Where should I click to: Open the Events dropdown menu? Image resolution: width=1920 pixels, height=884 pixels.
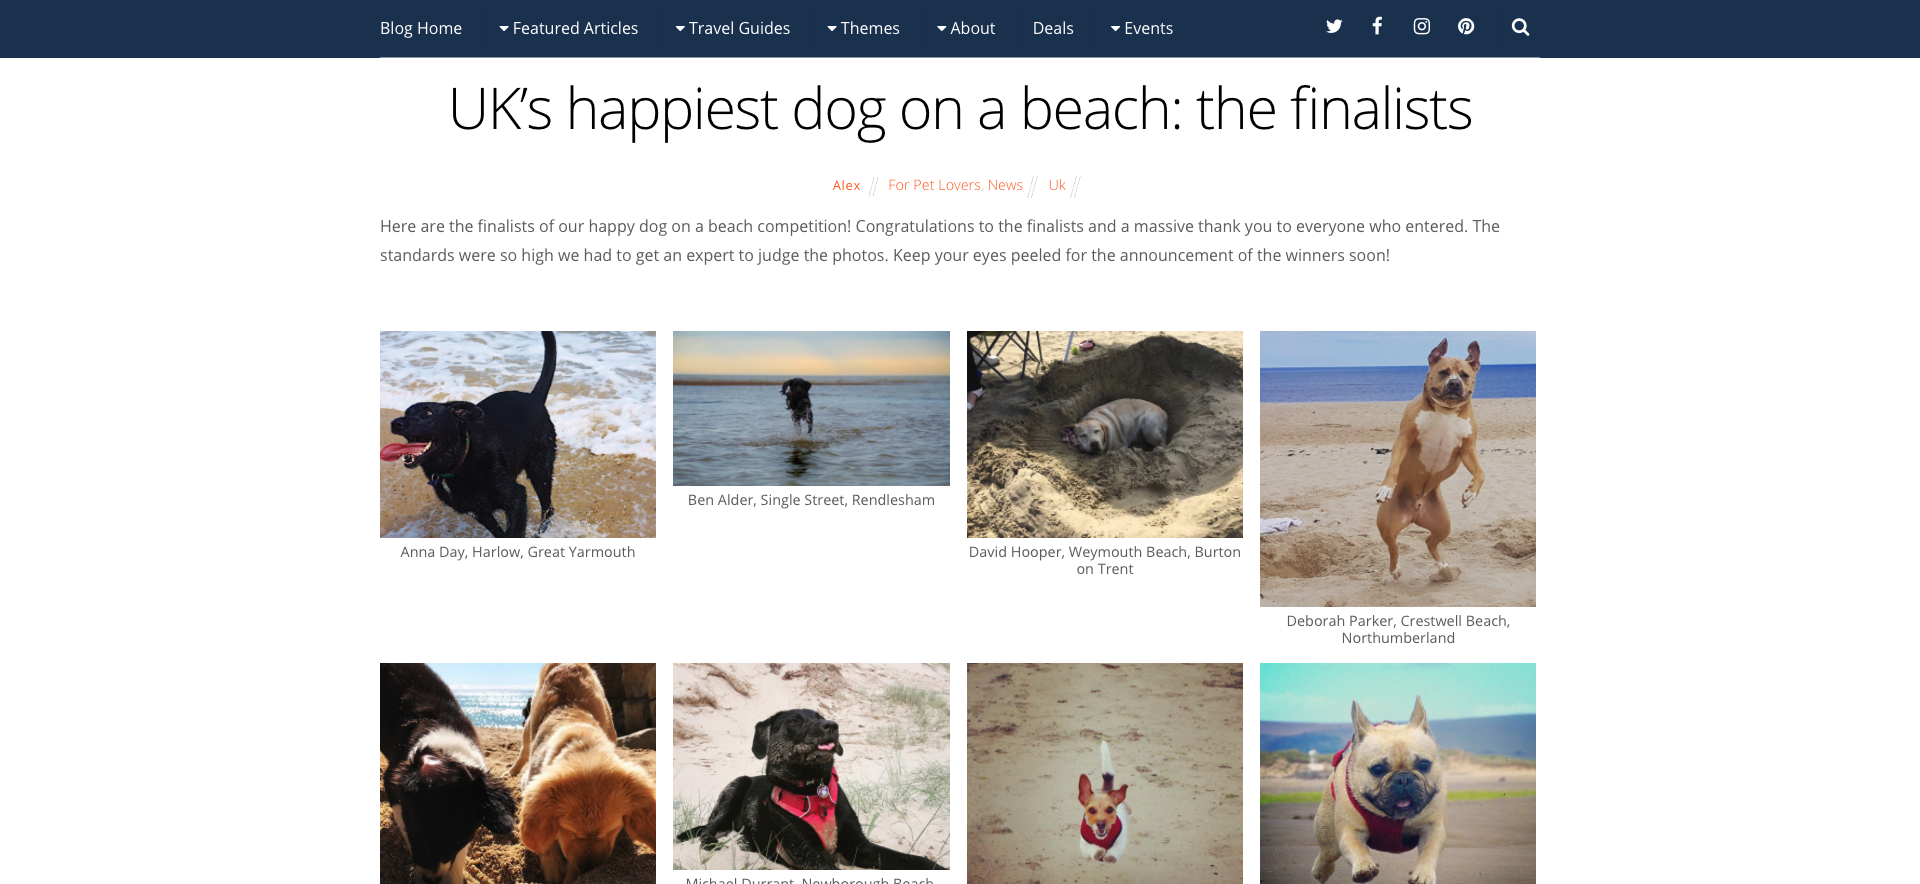[x=1141, y=28]
